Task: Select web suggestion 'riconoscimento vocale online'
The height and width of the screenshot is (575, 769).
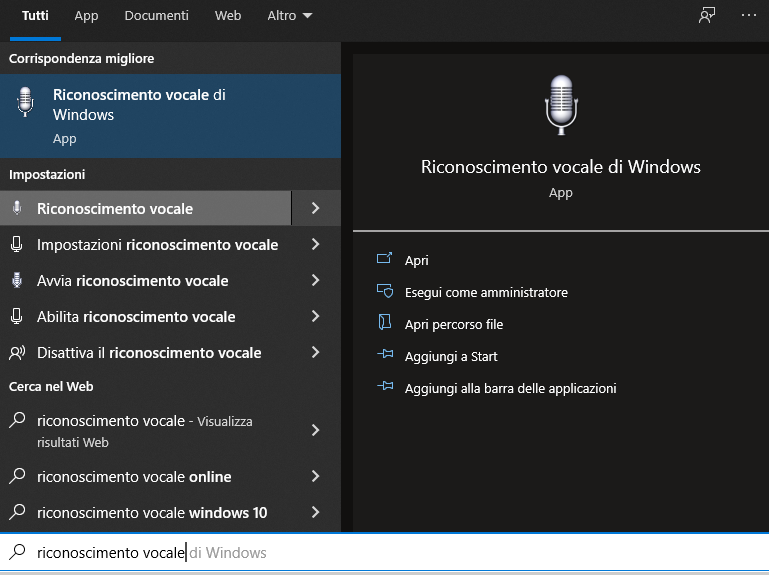Action: (146, 476)
